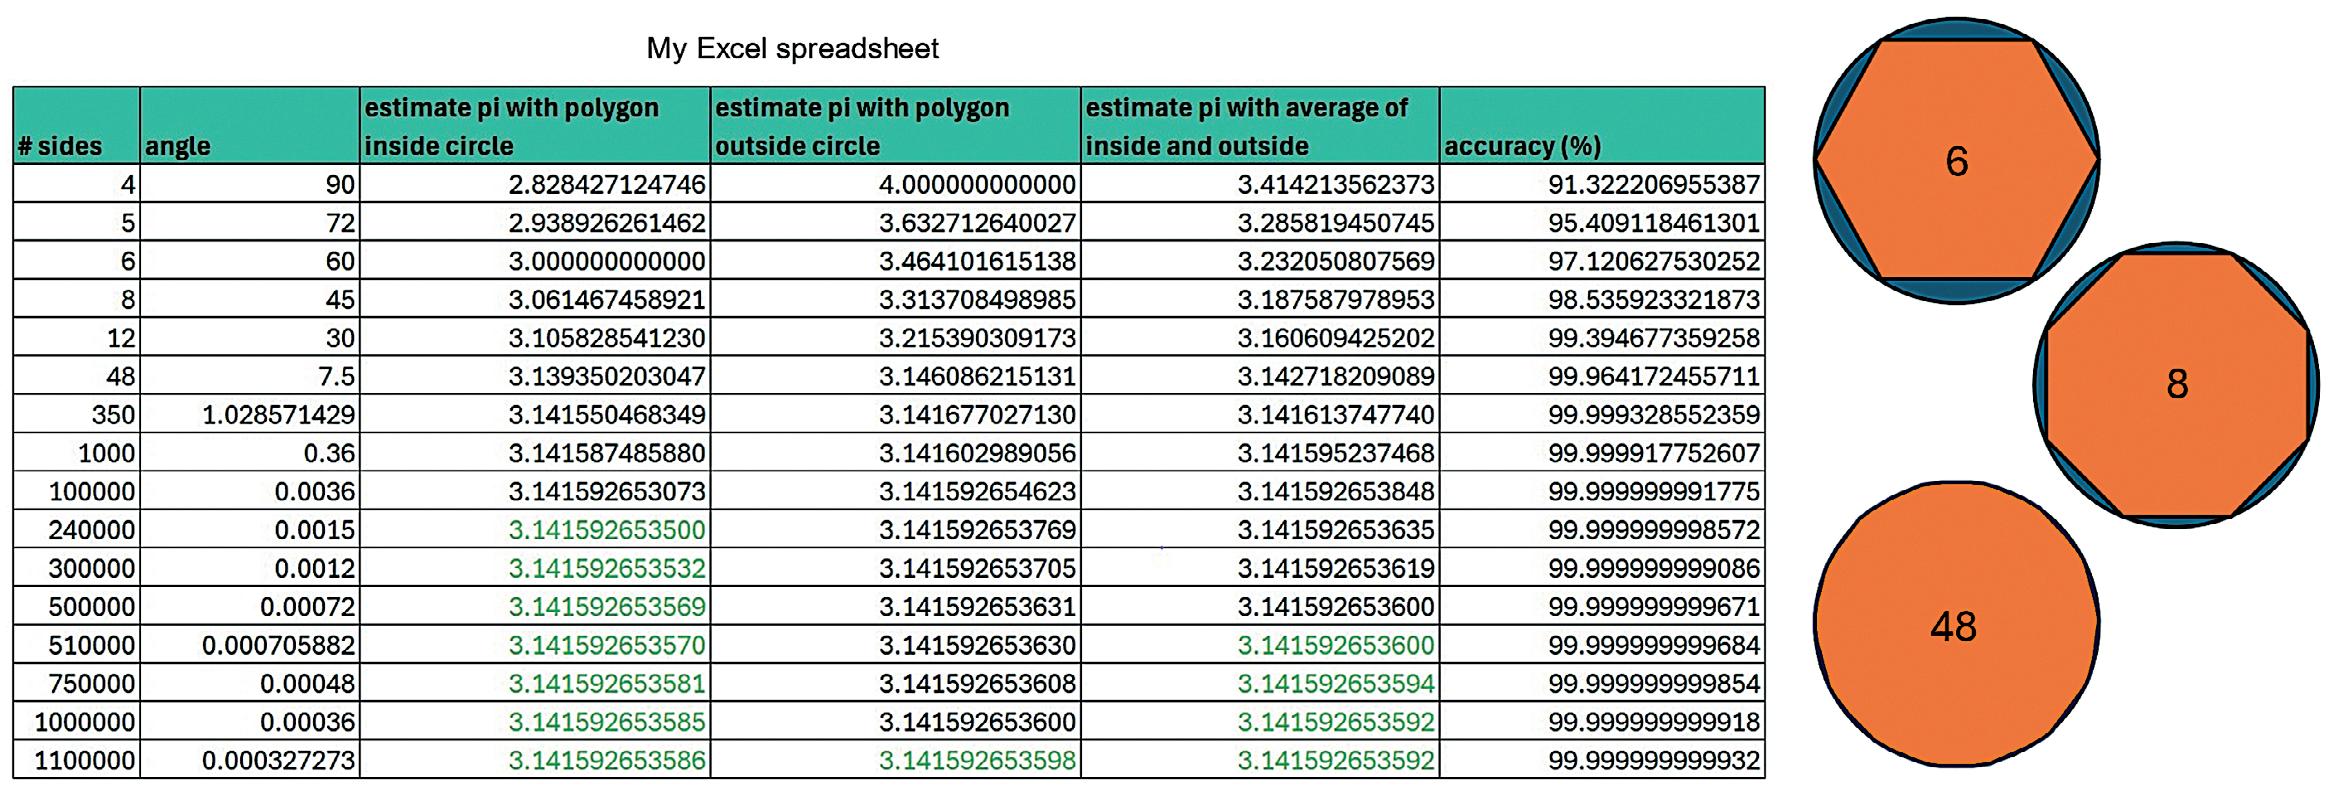Image resolution: width=2338 pixels, height=801 pixels.
Task: Select the cell containing 2.828427124746
Action: coord(535,184)
